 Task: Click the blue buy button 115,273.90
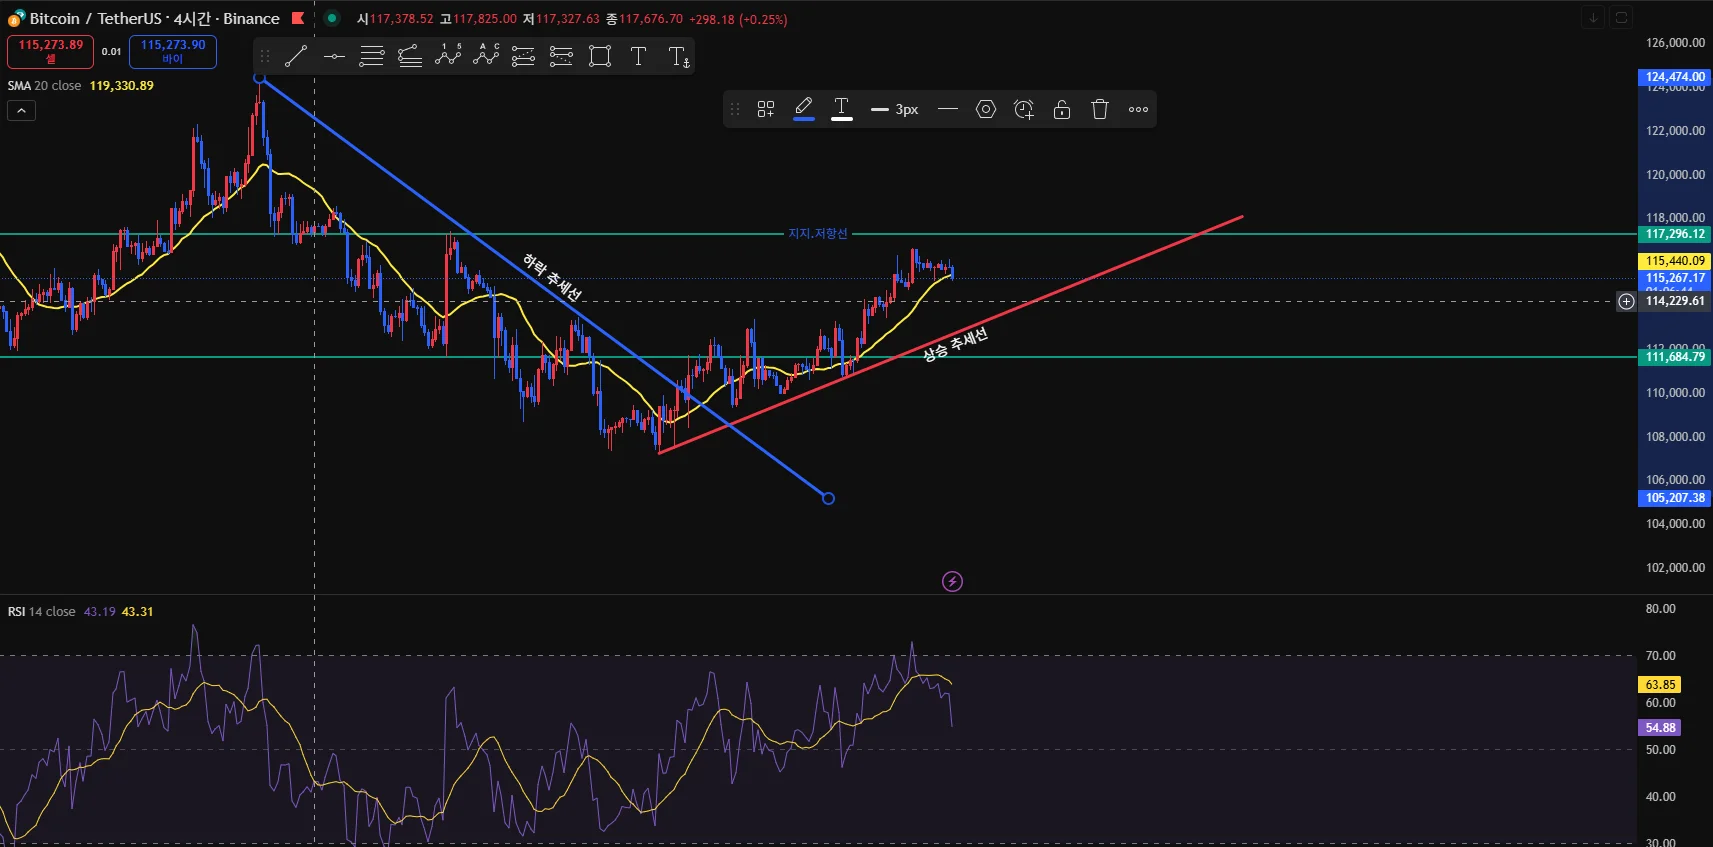173,51
